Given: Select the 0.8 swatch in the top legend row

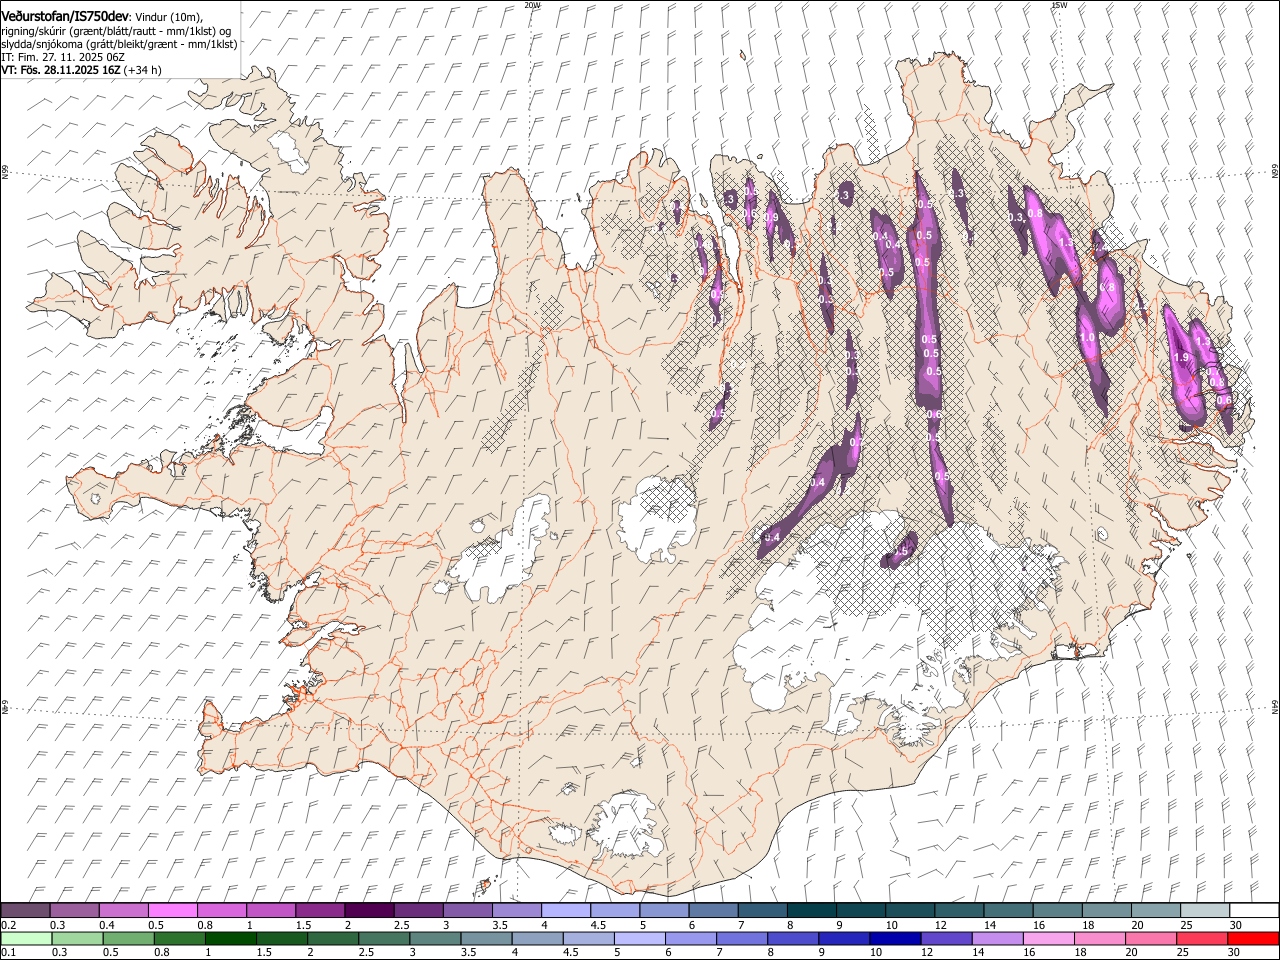Looking at the screenshot, I should [x=222, y=911].
